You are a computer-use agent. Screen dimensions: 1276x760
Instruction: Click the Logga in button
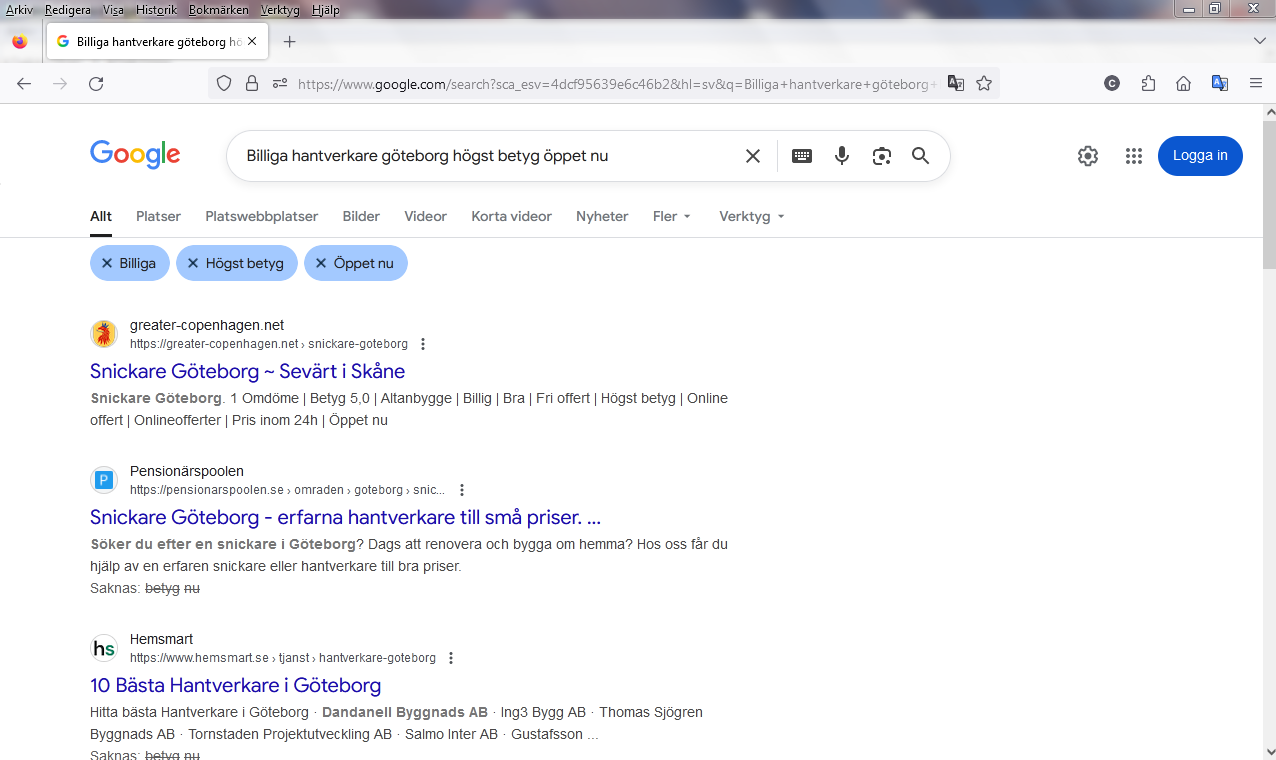[1200, 156]
